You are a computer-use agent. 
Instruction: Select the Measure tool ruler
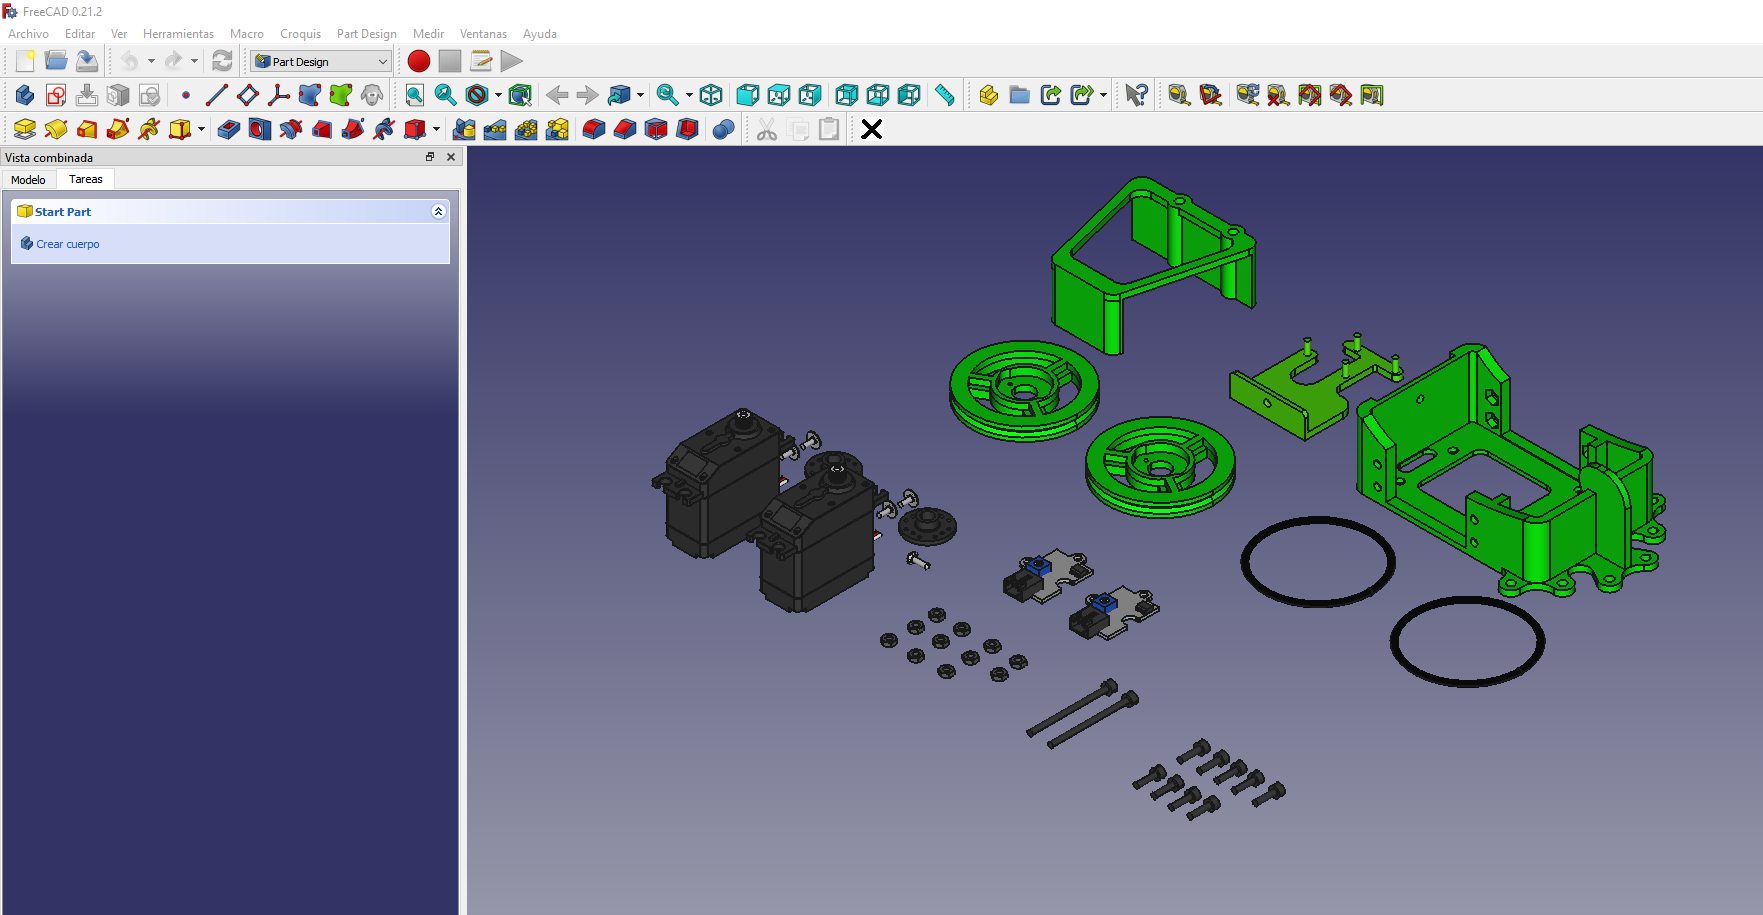point(943,95)
